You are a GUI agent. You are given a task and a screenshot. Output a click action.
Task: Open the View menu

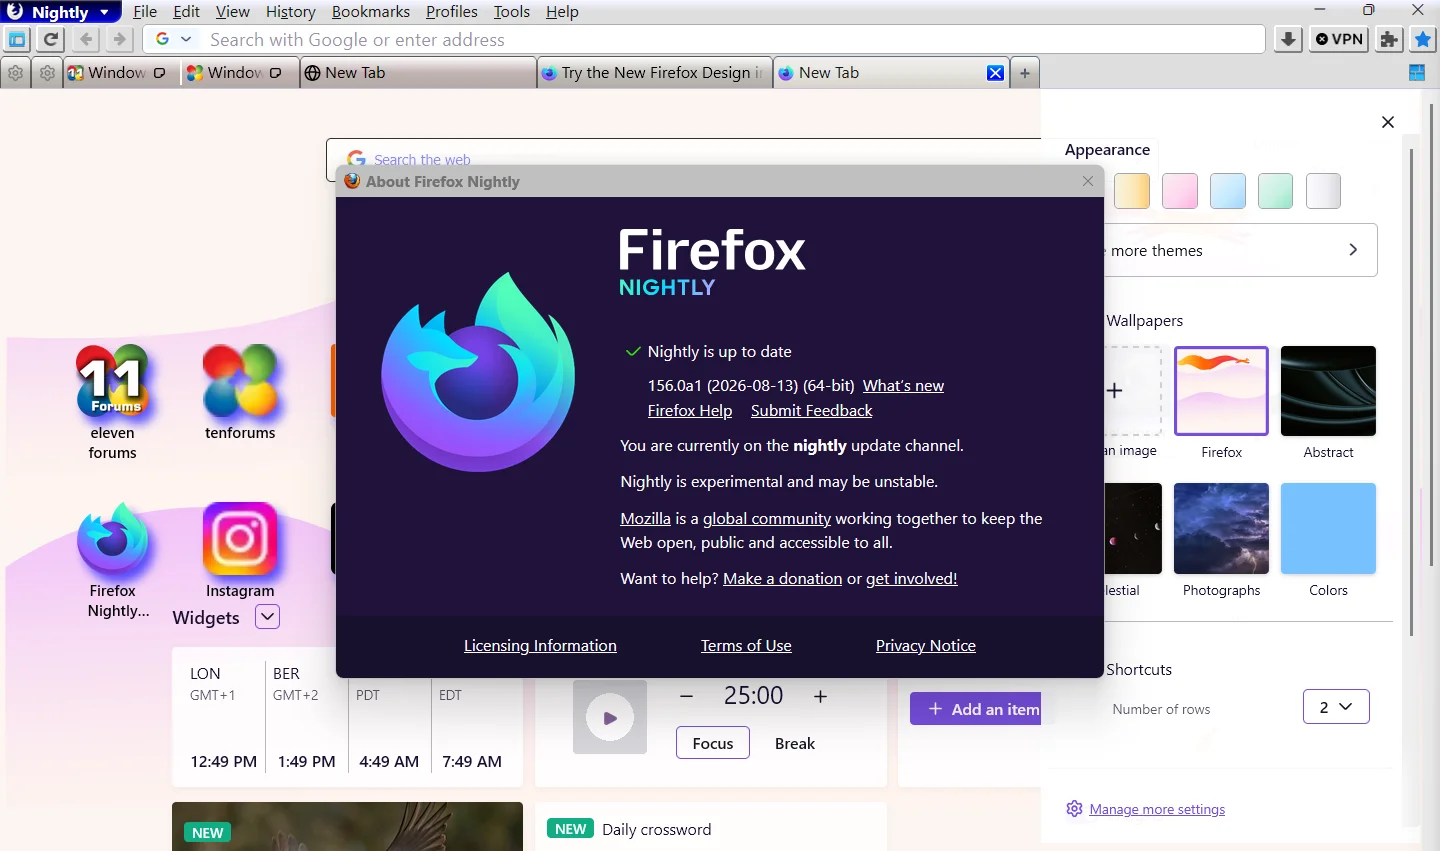pos(233,12)
